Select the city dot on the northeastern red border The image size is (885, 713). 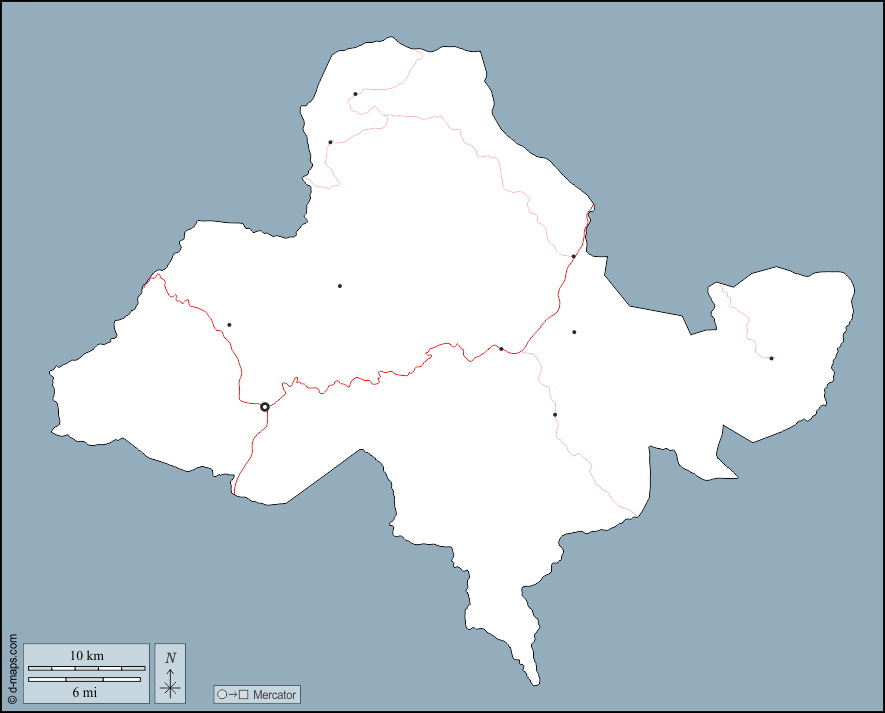click(573, 256)
